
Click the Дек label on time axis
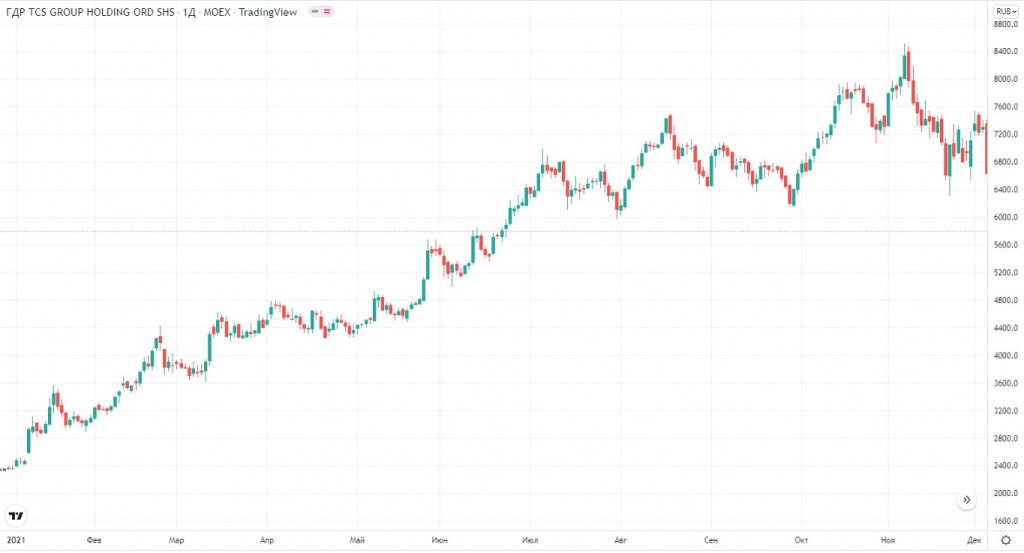[975, 539]
